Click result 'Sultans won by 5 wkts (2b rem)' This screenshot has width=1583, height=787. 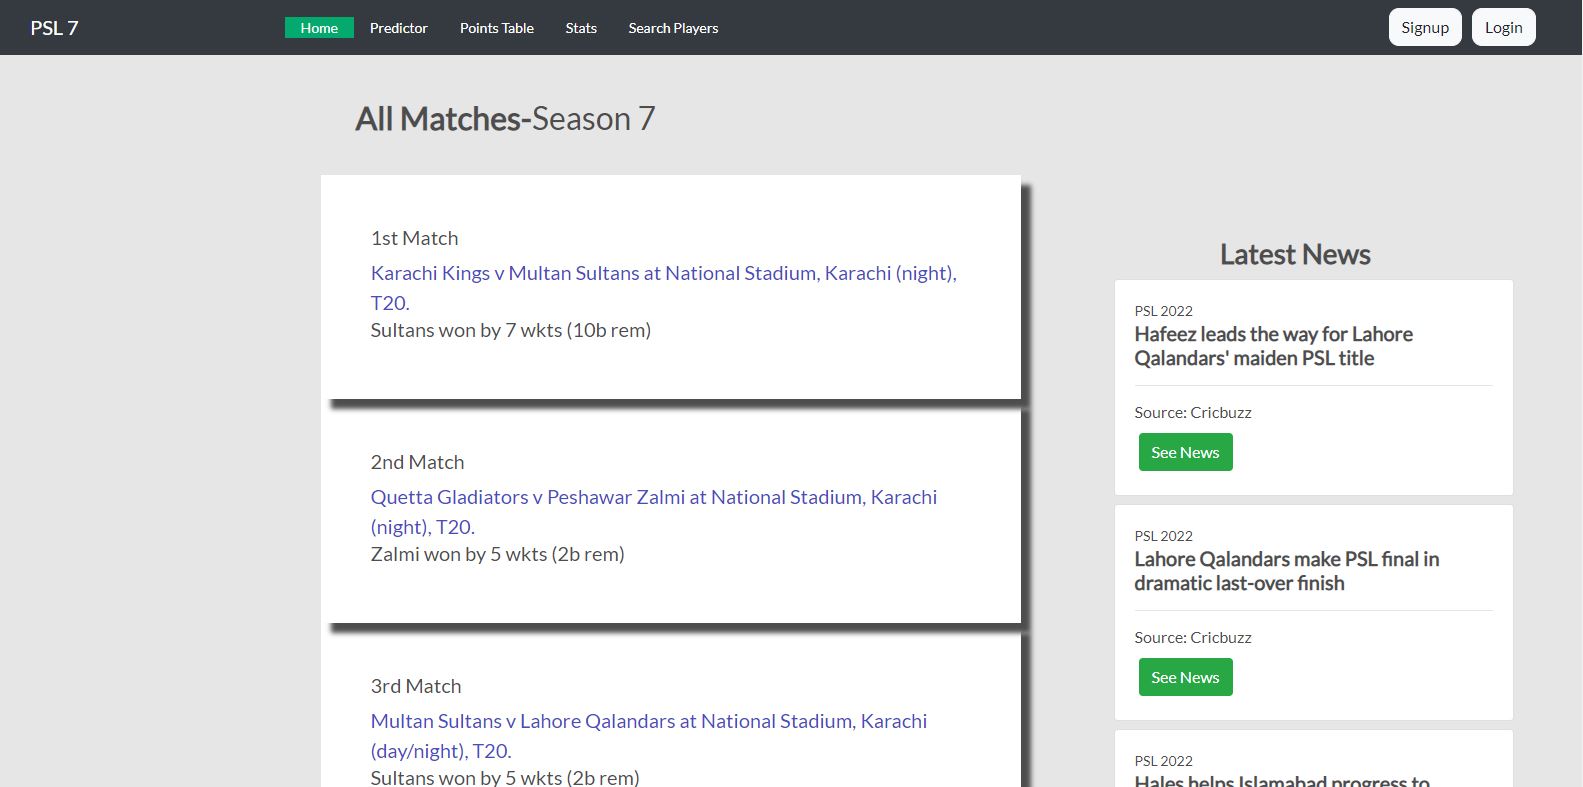click(x=505, y=777)
